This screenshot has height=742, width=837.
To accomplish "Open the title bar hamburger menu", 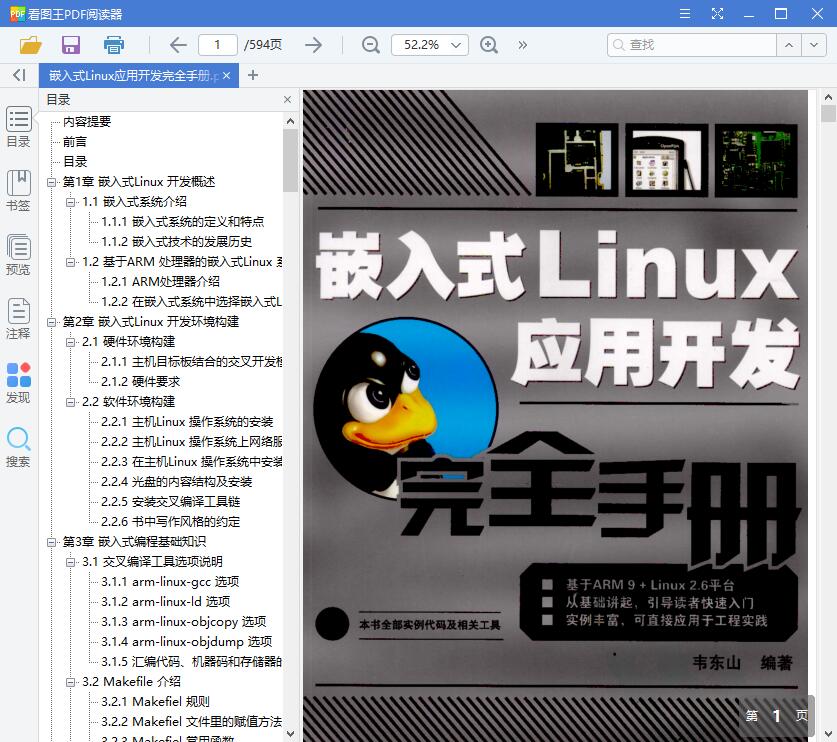I will 685,14.
